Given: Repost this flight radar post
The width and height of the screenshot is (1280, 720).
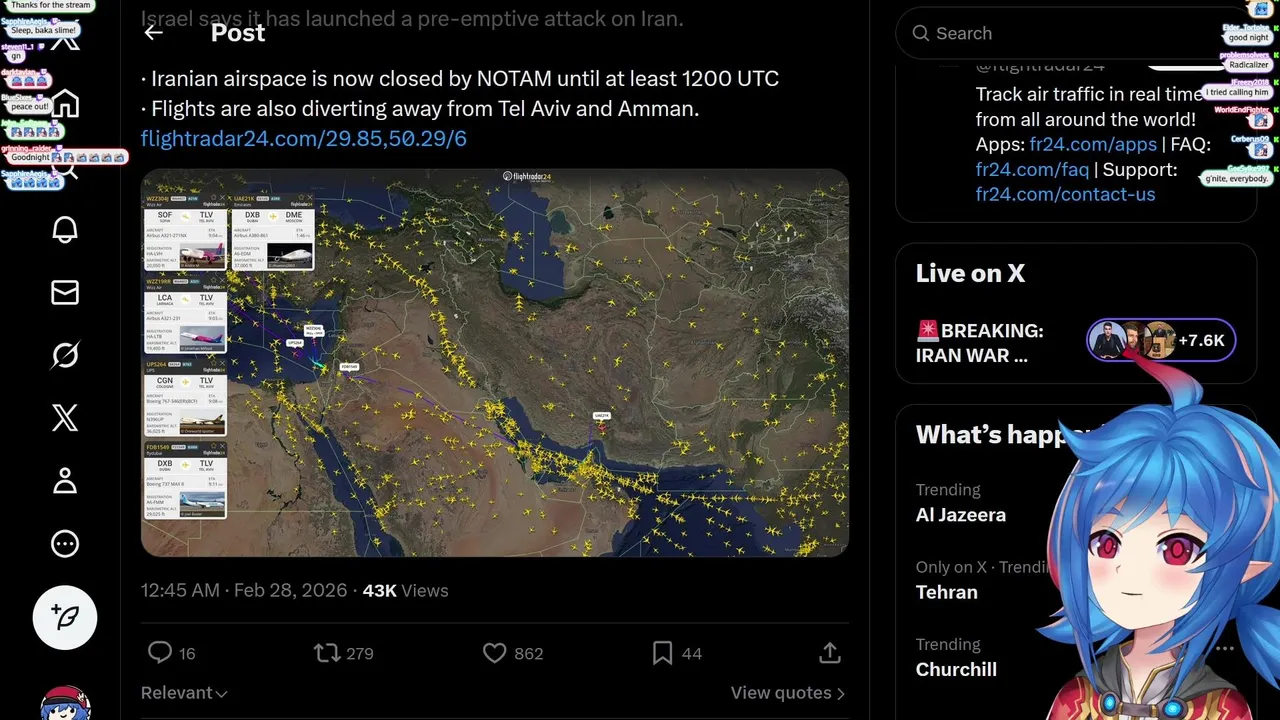Looking at the screenshot, I should point(327,653).
